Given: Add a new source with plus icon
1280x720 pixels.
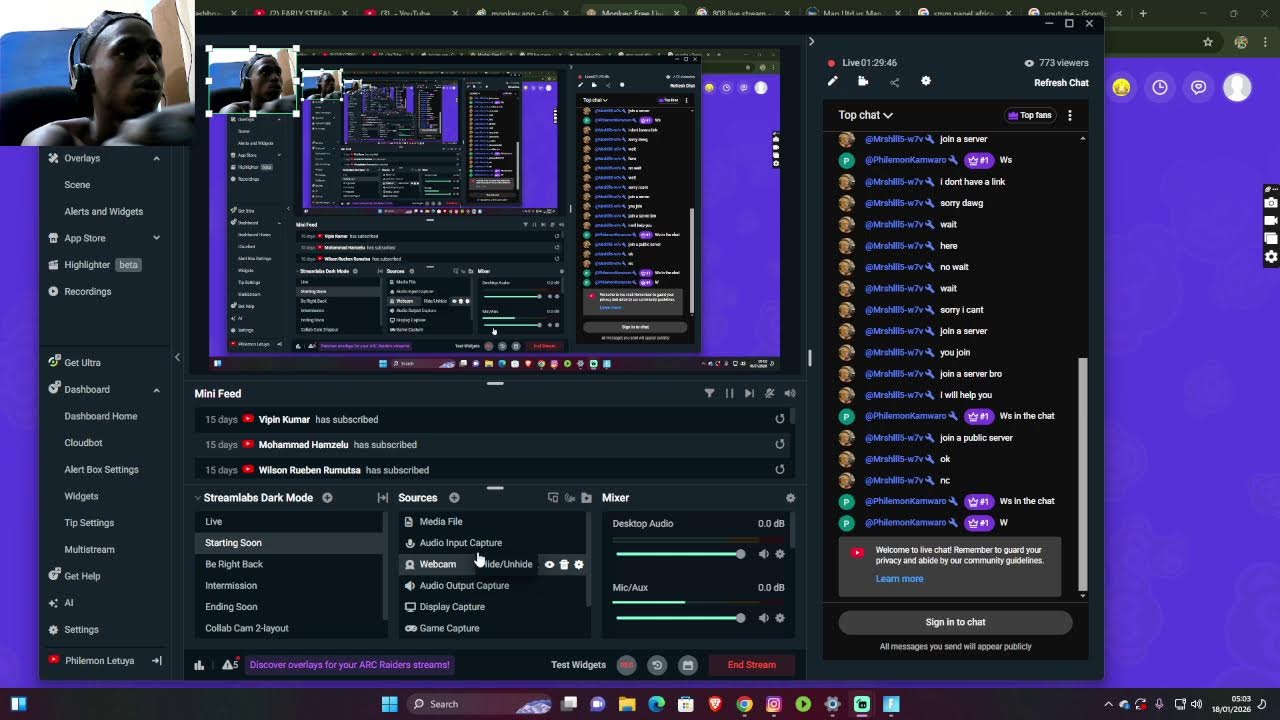Looking at the screenshot, I should click(454, 498).
